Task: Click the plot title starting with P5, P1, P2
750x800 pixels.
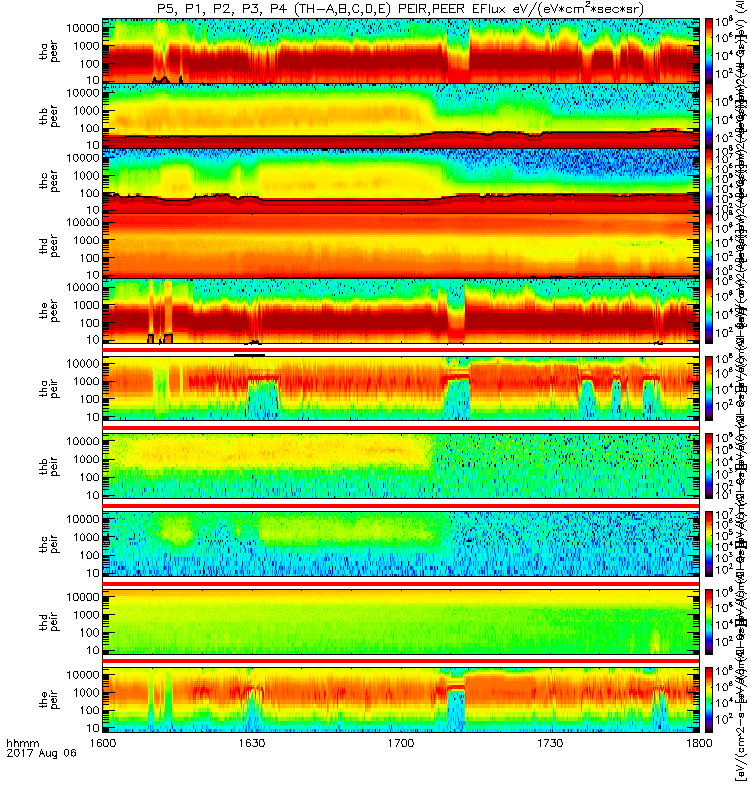Action: click(401, 8)
